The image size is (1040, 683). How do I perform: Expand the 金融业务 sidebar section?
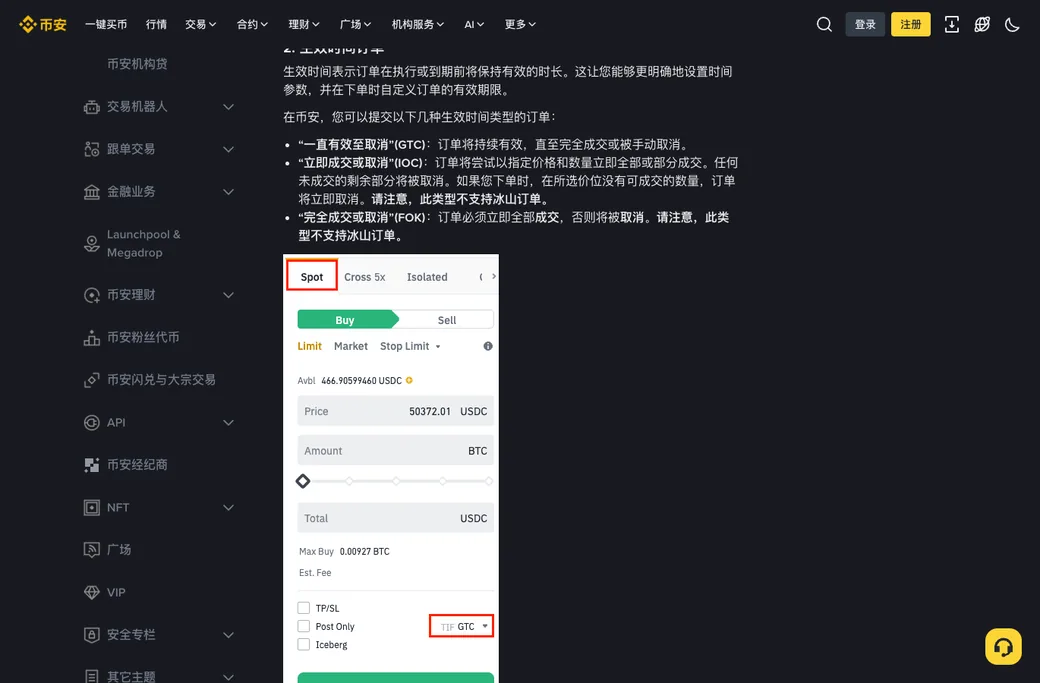228,192
